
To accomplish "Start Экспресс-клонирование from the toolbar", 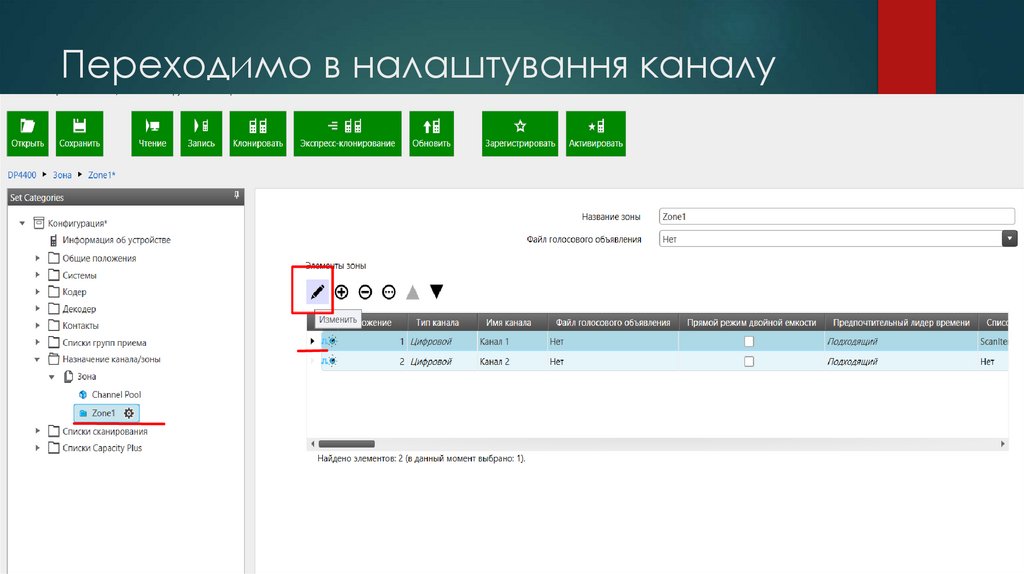I will click(x=347, y=134).
